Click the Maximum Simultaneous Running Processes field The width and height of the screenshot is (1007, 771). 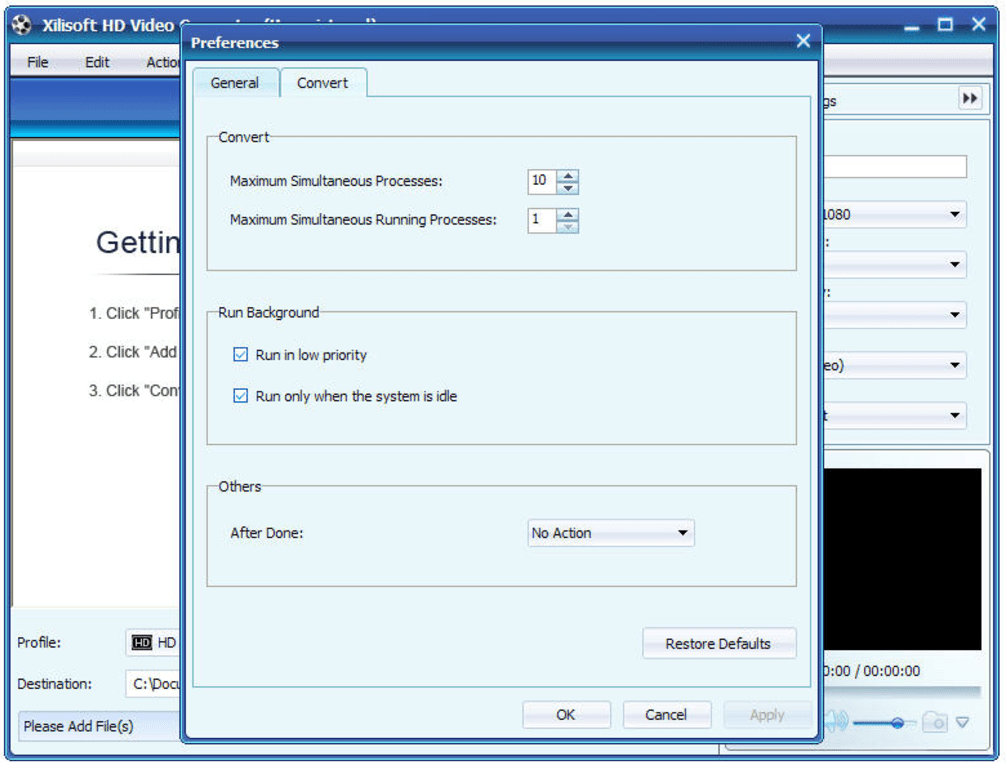(542, 220)
